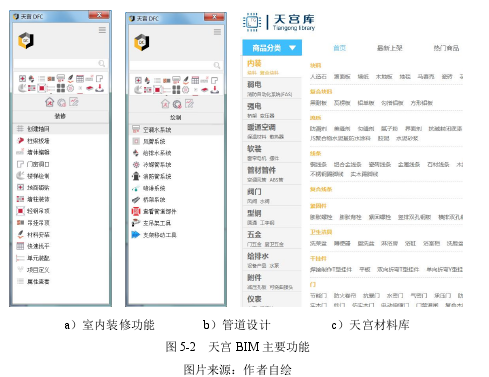Click the 空调水系统 icon in the list

click(x=136, y=129)
